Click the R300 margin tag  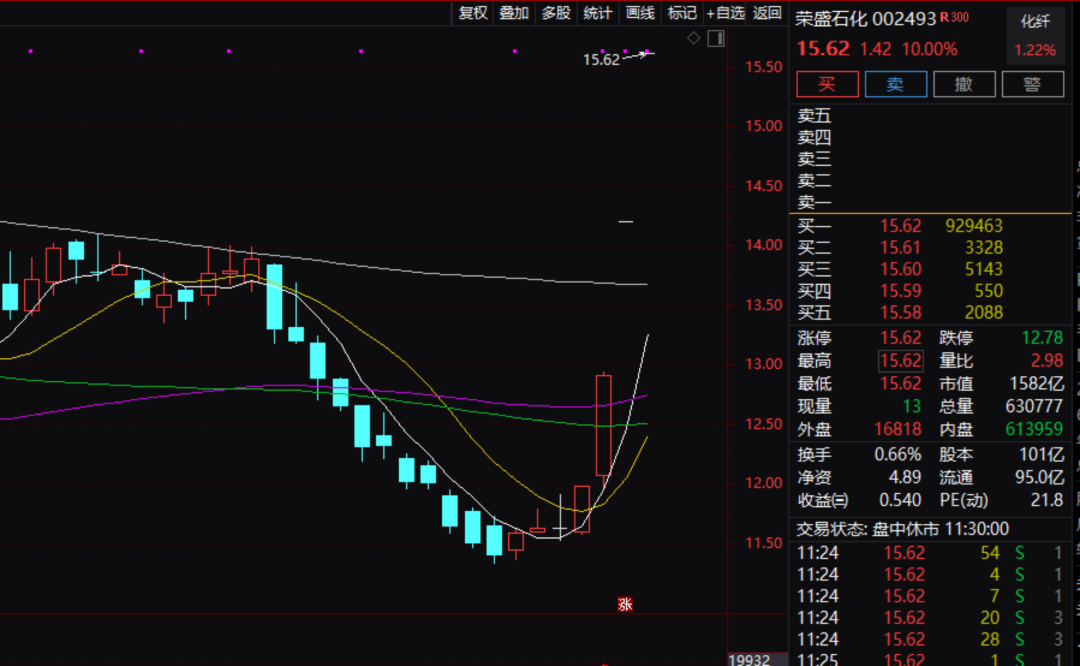(955, 17)
